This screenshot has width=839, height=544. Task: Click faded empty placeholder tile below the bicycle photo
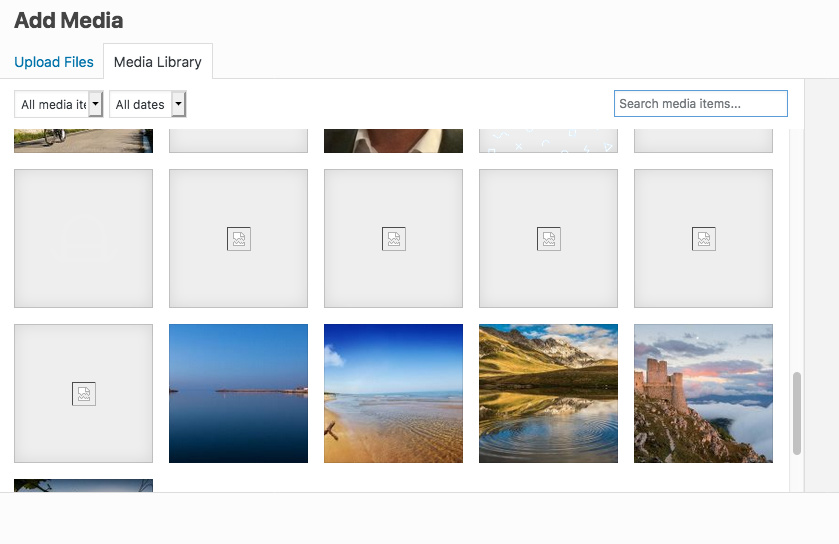tap(83, 238)
